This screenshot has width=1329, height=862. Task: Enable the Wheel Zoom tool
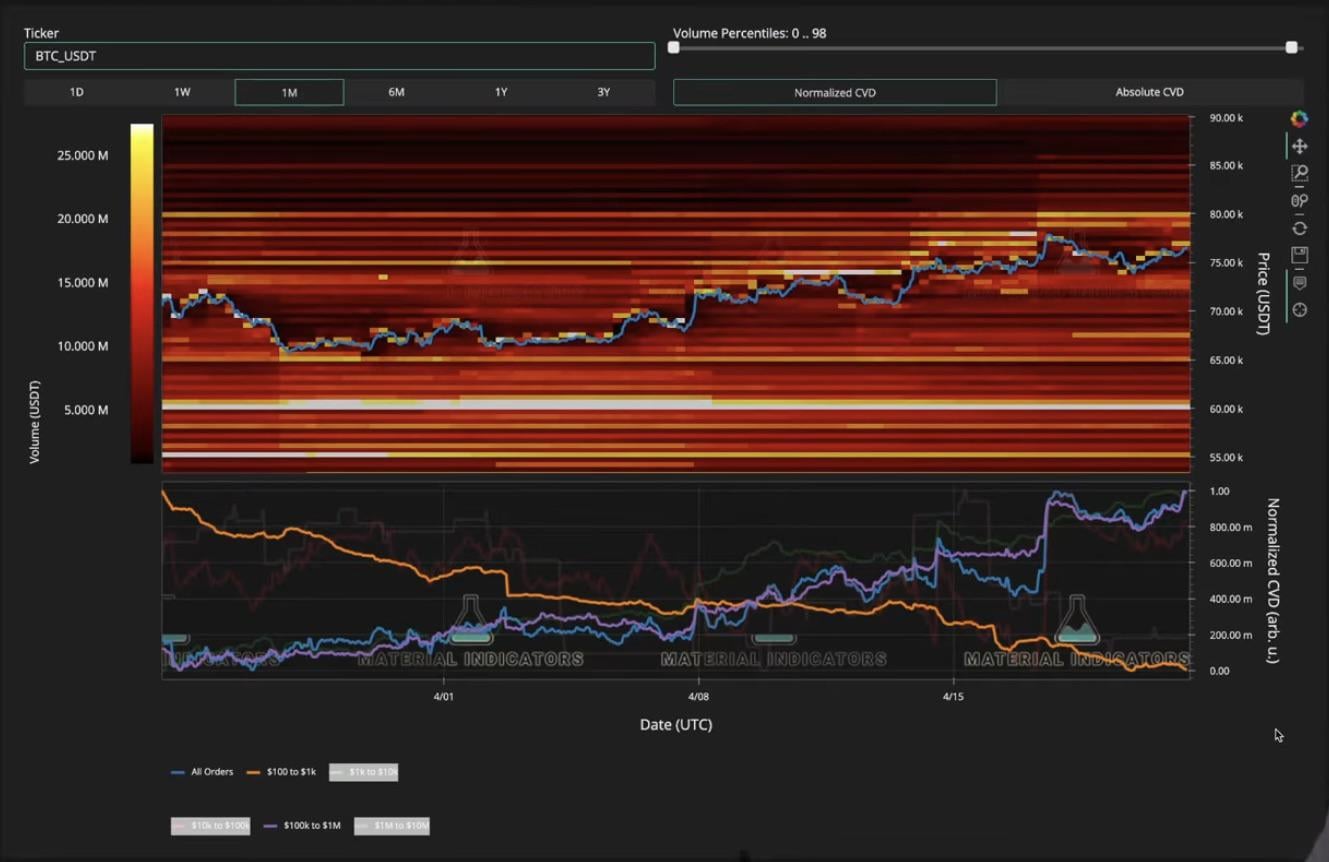pyautogui.click(x=1299, y=201)
